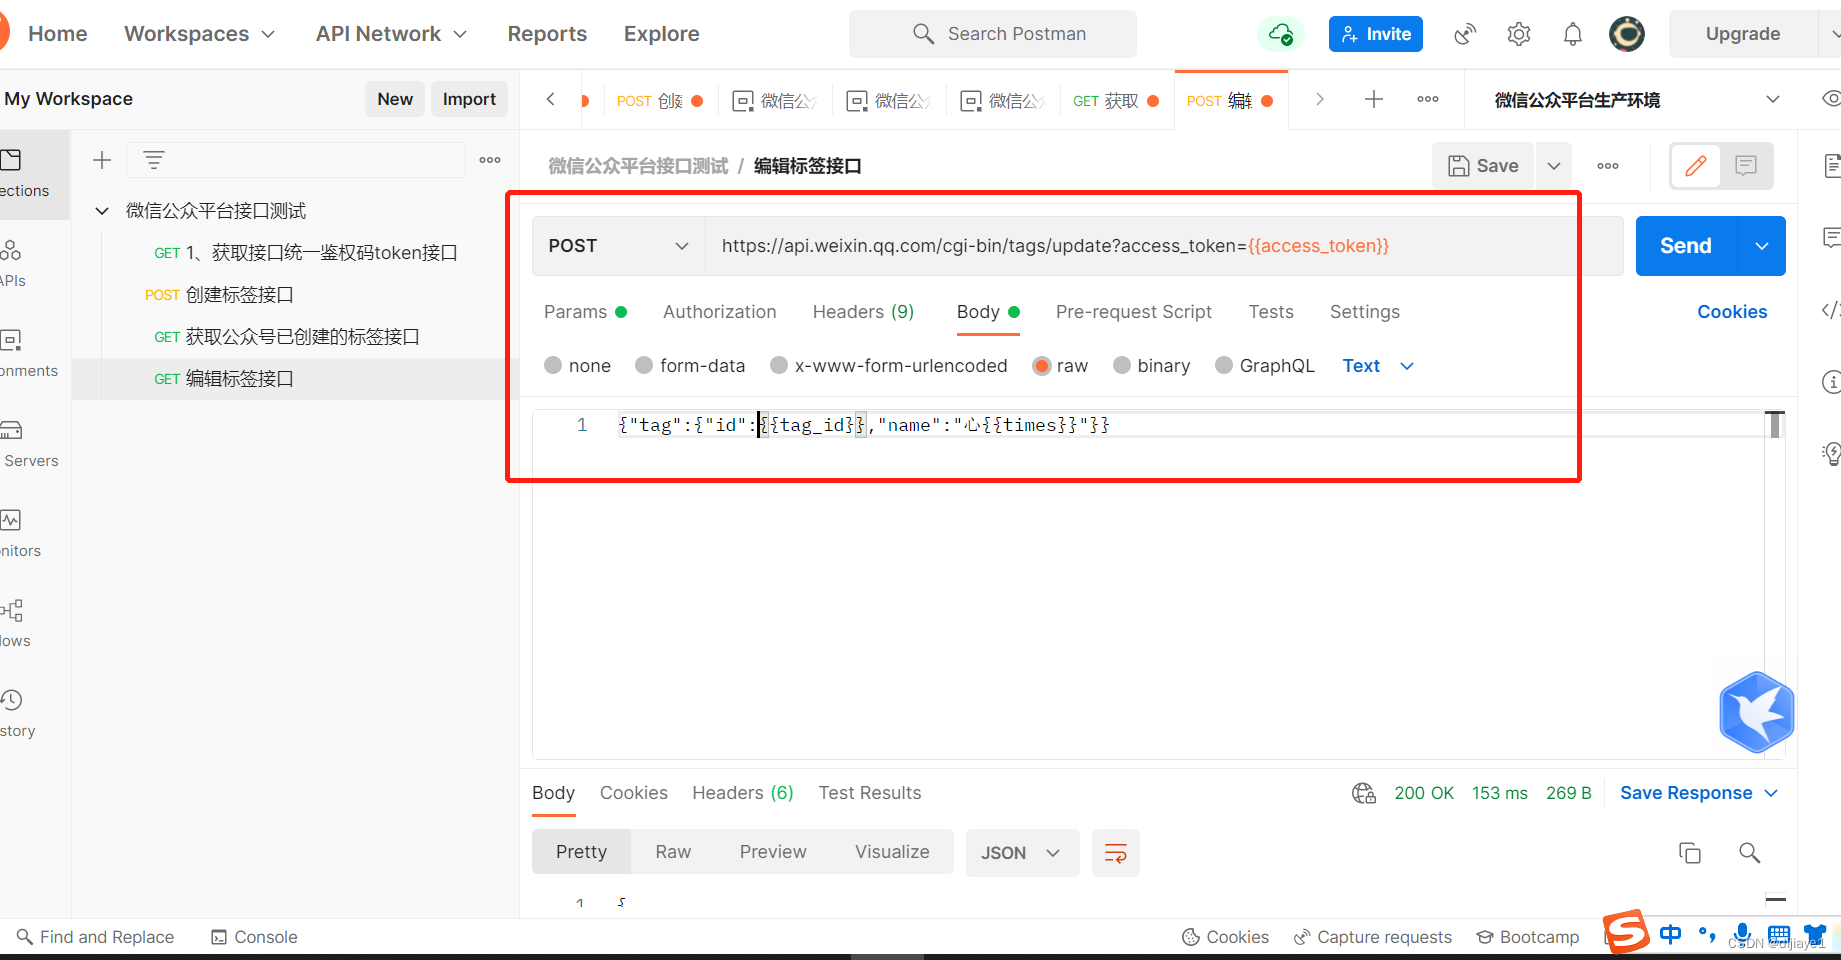Open the Cookies link near Send
Viewport: 1841px width, 960px height.
(1732, 312)
